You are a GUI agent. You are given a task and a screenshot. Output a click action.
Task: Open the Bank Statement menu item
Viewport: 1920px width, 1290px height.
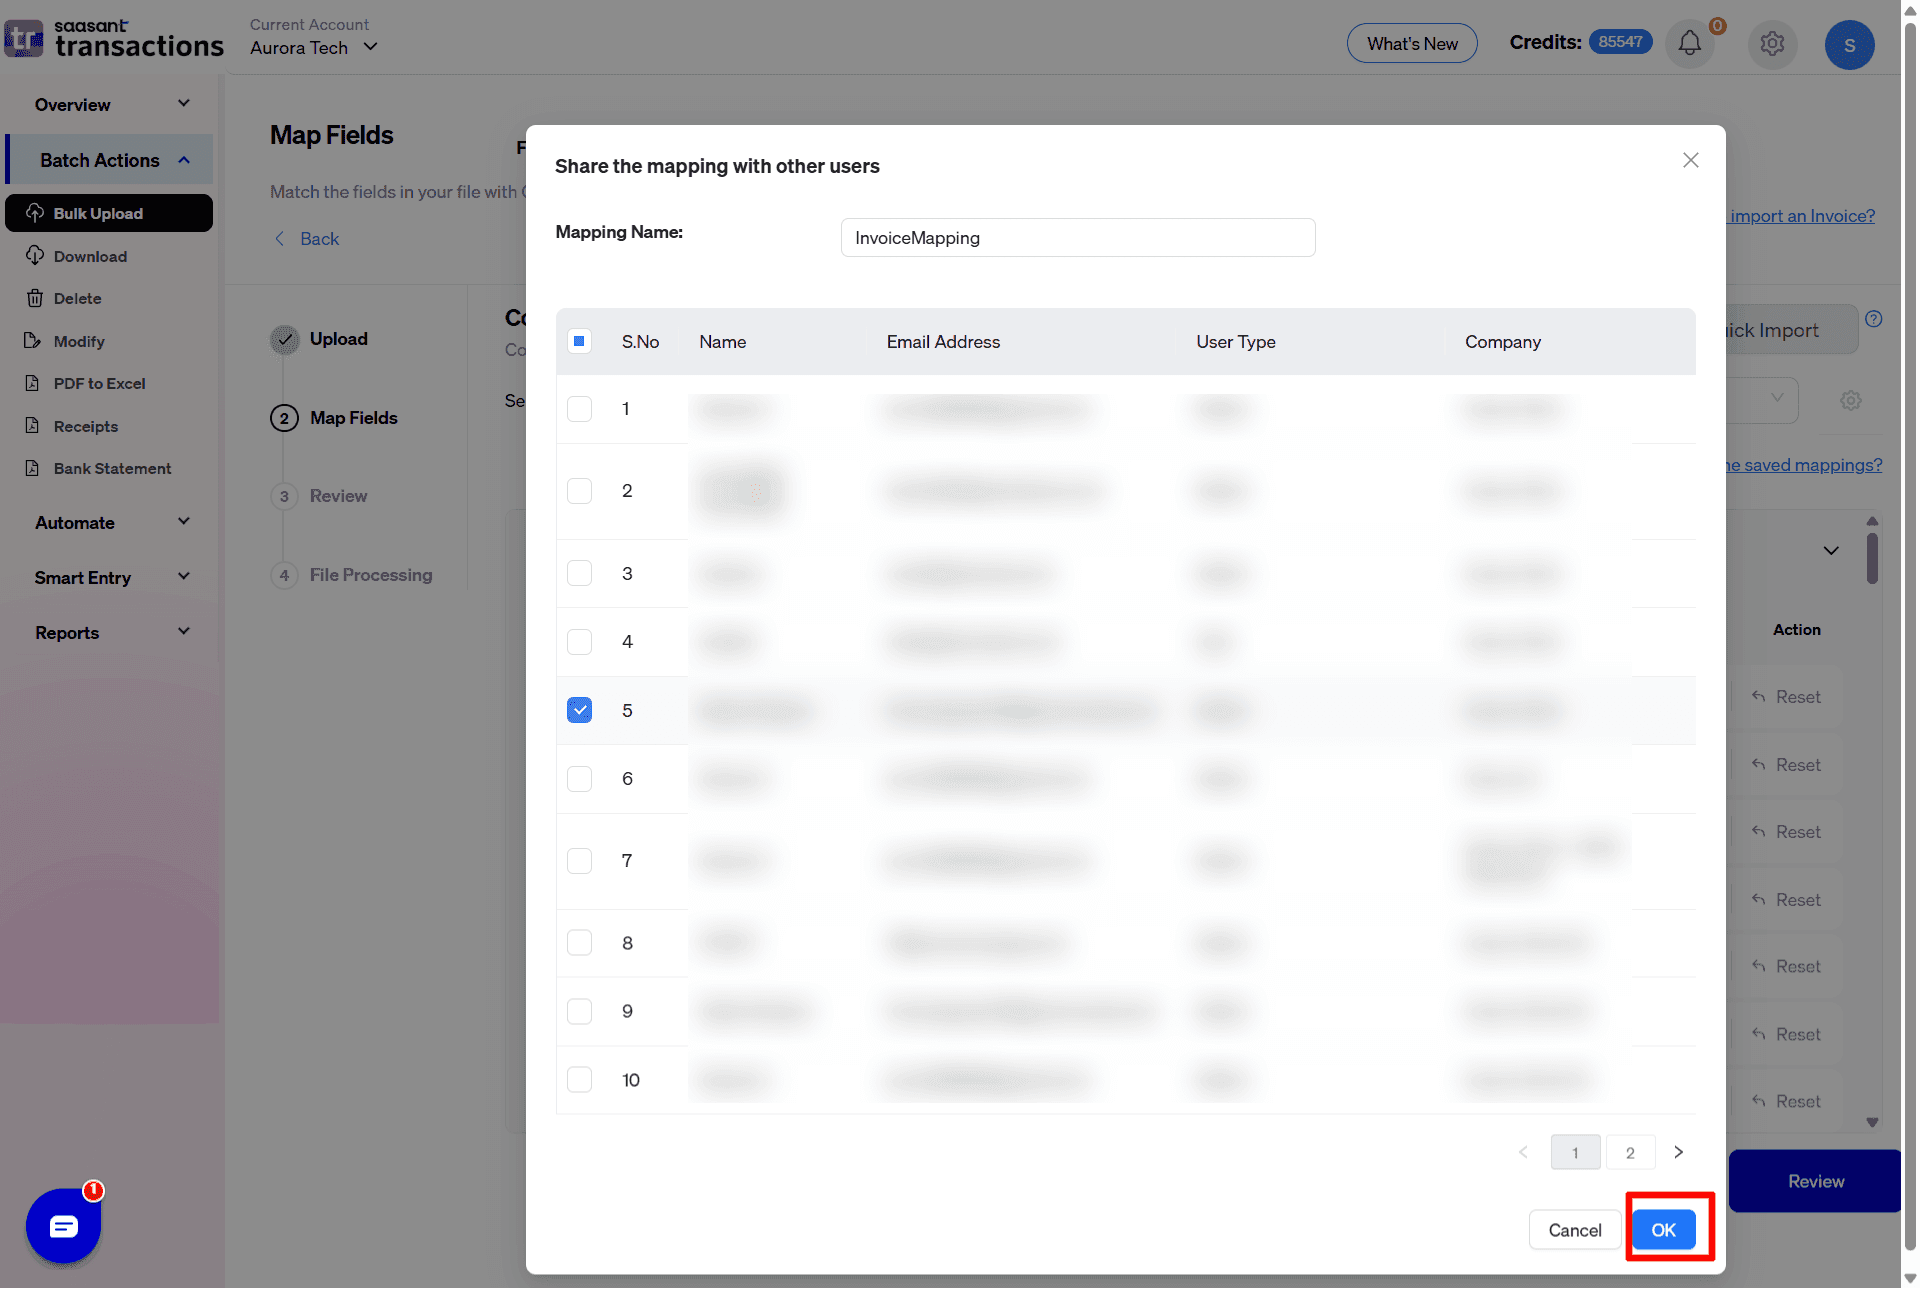click(112, 468)
